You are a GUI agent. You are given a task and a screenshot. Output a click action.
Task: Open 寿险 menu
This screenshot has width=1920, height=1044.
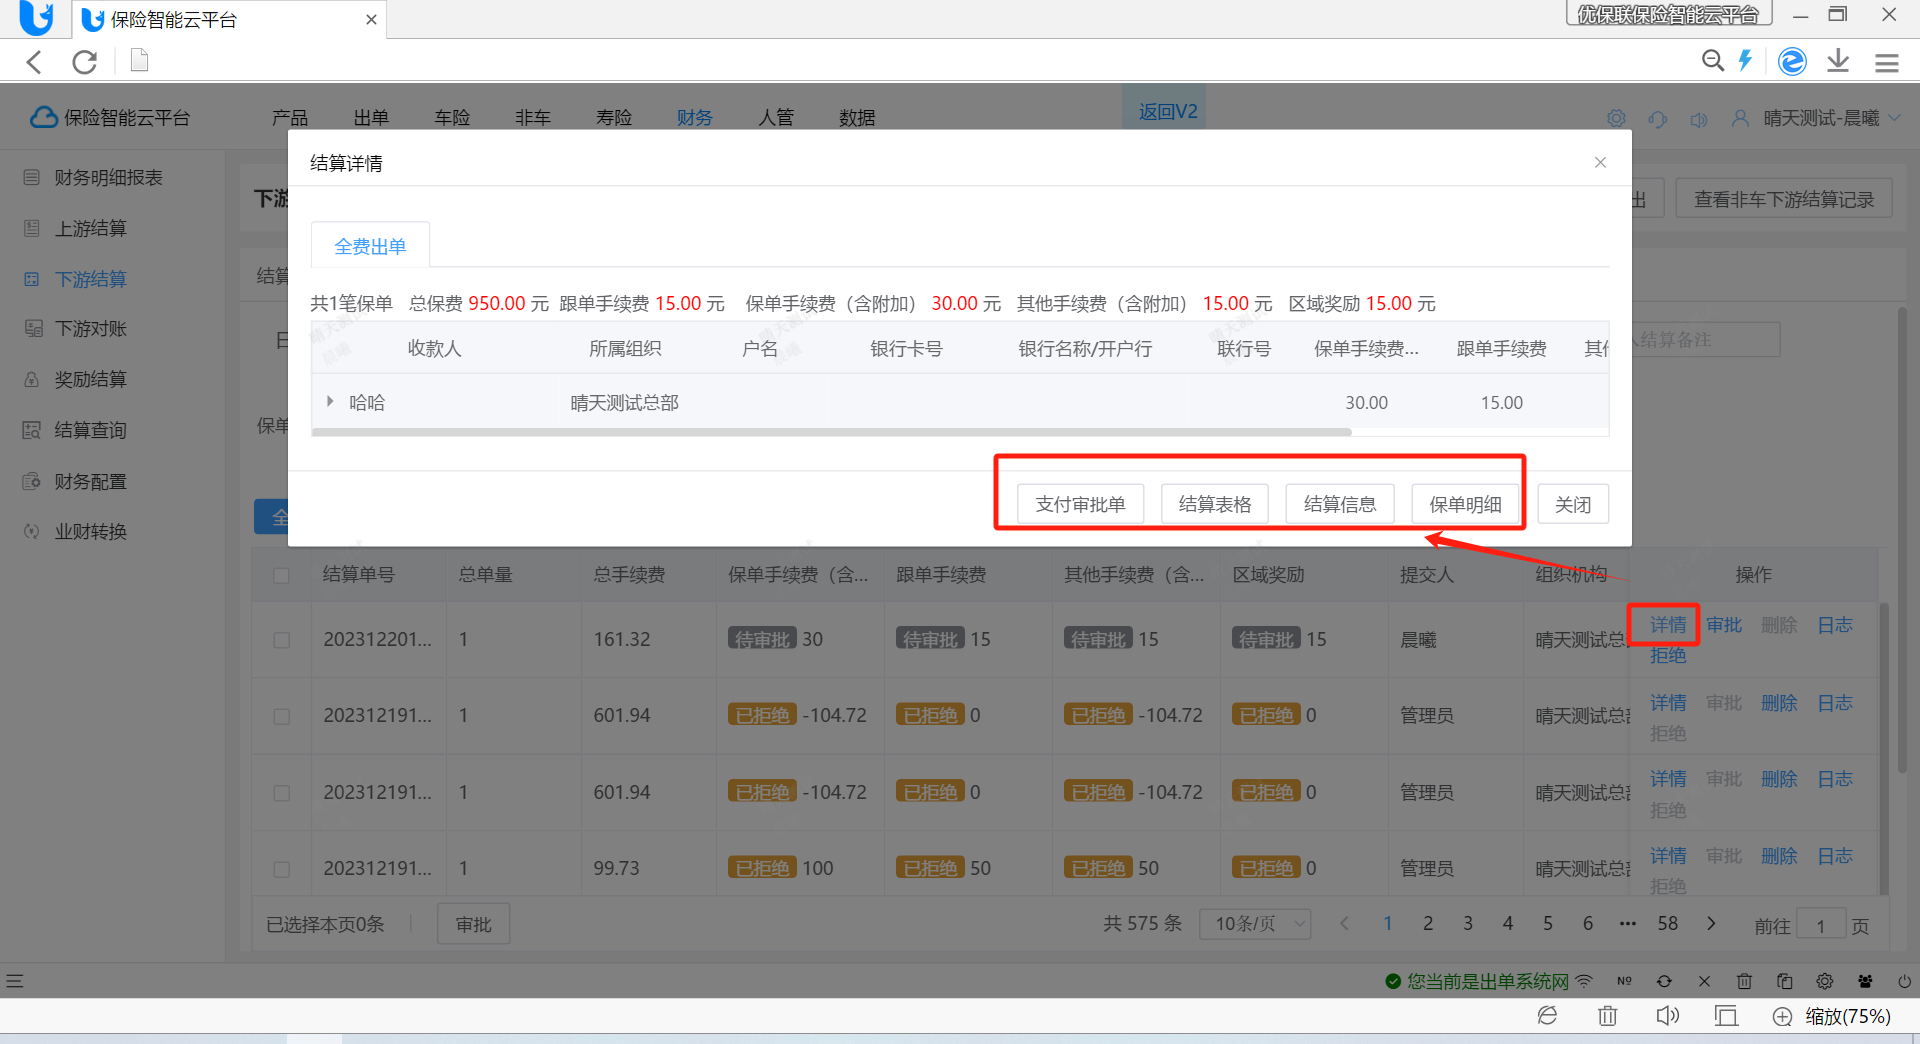[614, 118]
